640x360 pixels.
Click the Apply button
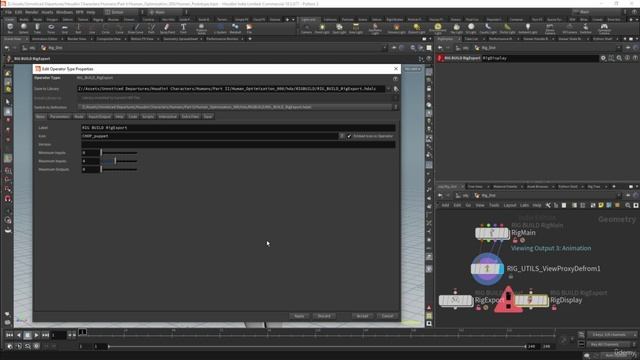[299, 316]
